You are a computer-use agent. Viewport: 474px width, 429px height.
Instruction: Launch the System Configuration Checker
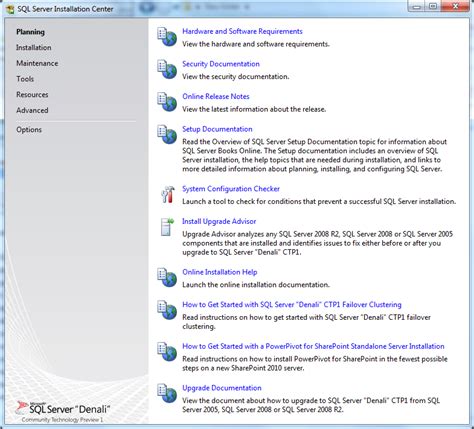coord(231,189)
